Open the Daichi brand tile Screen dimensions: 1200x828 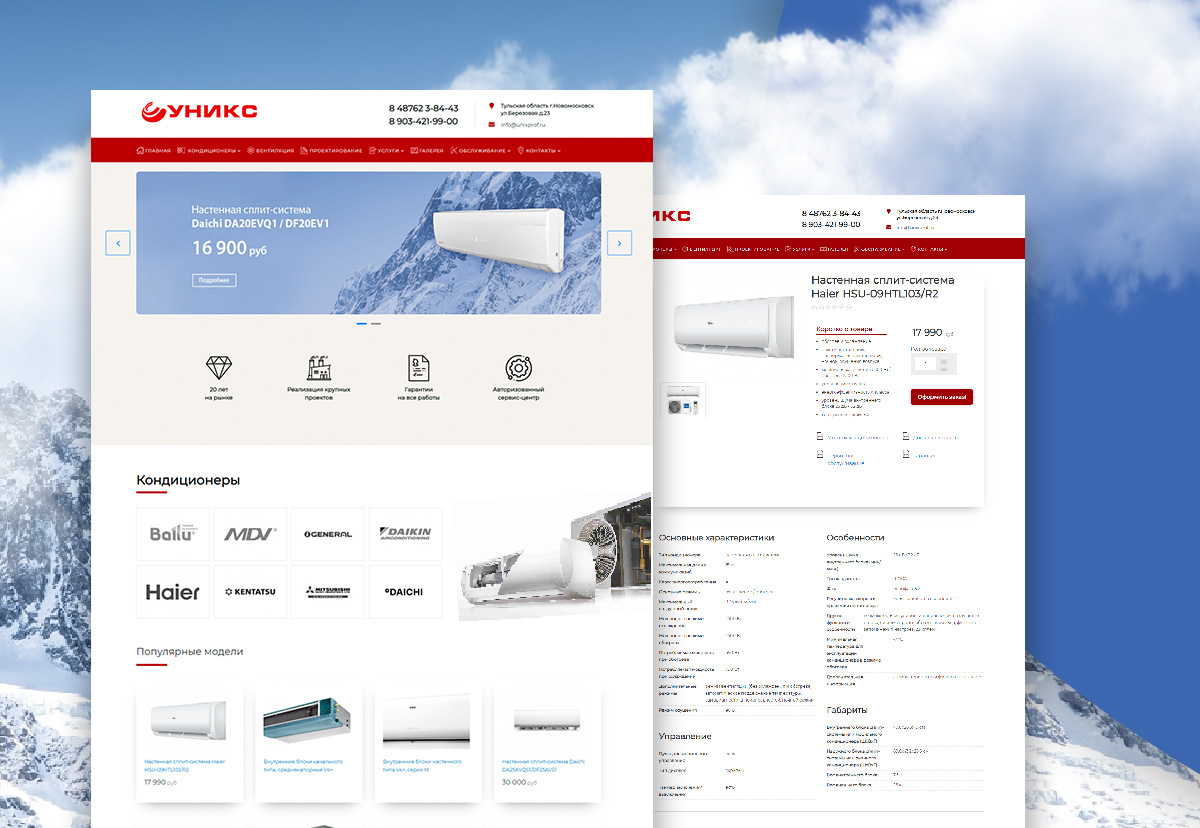(405, 592)
